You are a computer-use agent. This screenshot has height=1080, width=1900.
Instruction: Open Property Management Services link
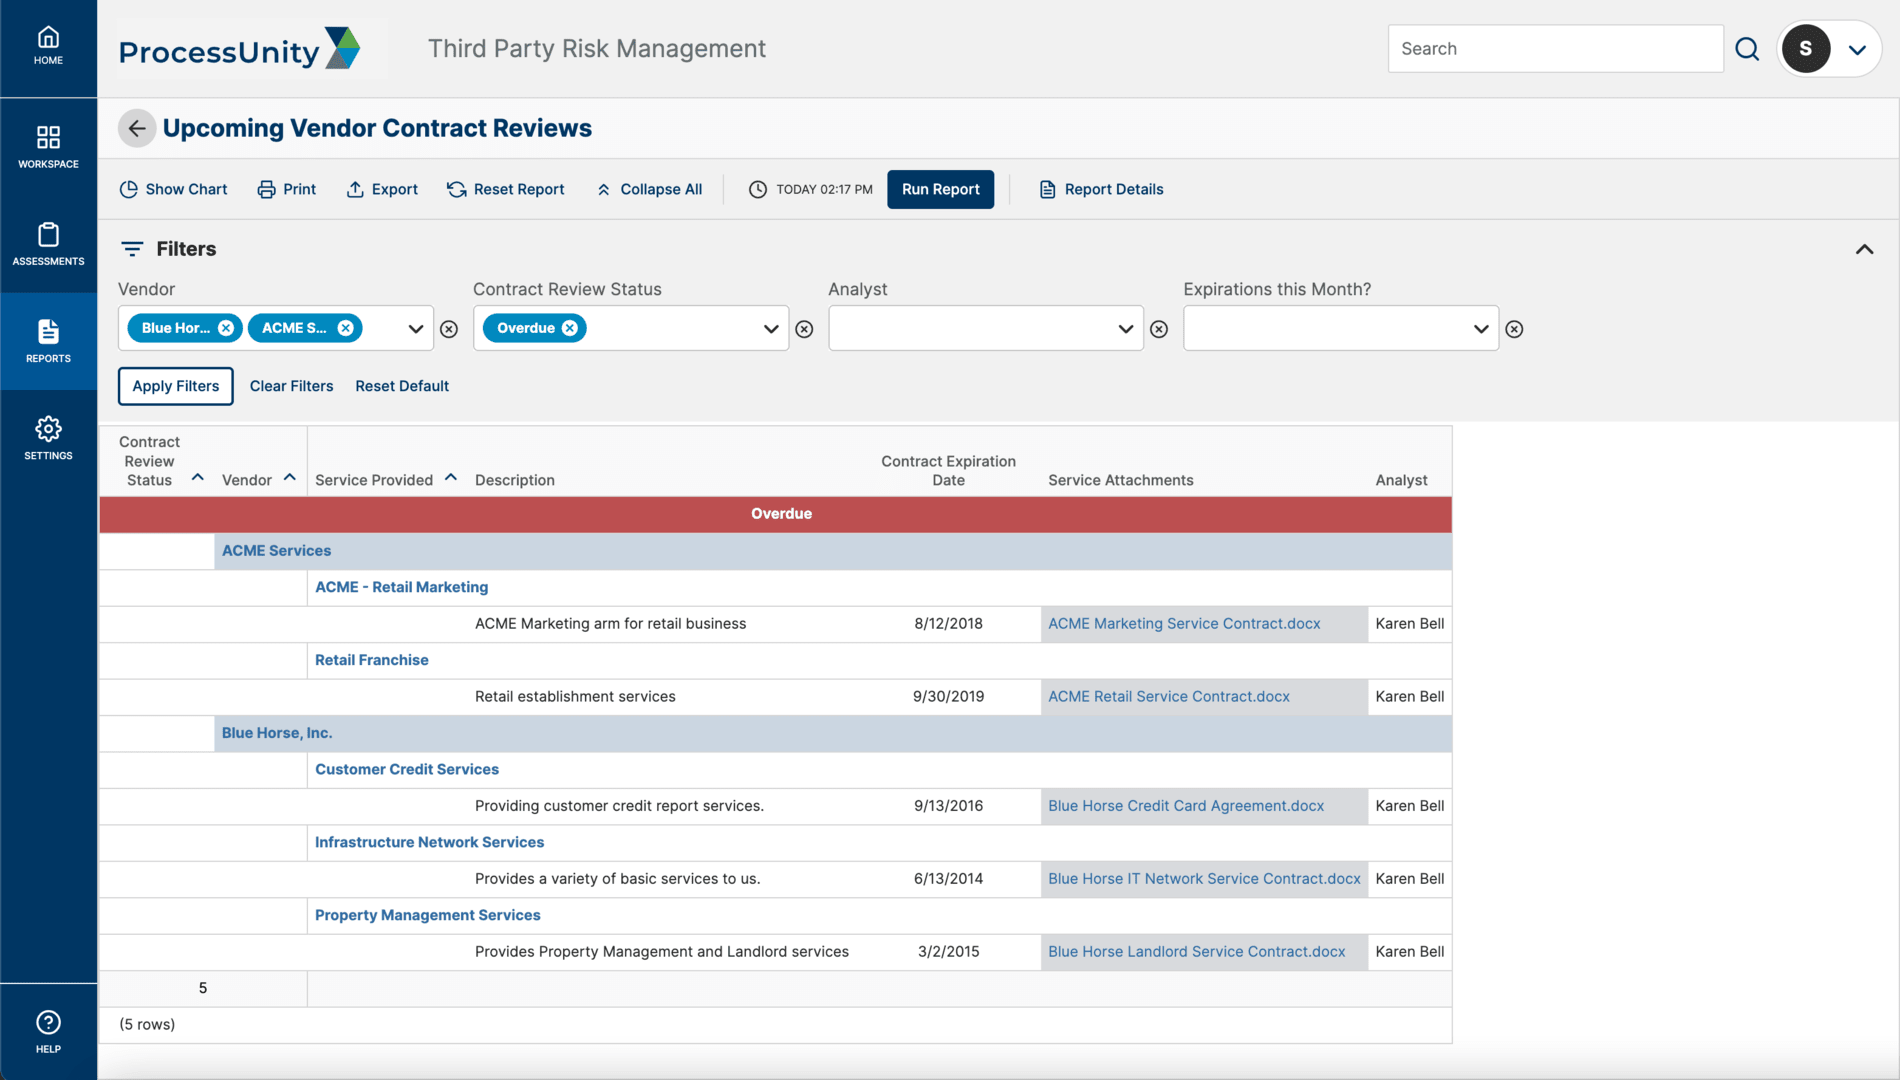tap(427, 915)
